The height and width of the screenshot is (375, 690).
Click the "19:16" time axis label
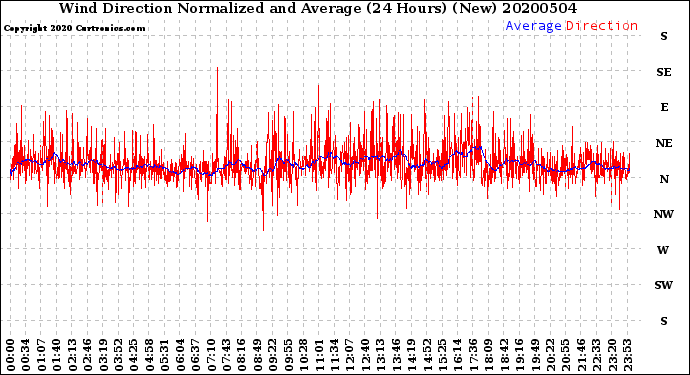pos(520,355)
